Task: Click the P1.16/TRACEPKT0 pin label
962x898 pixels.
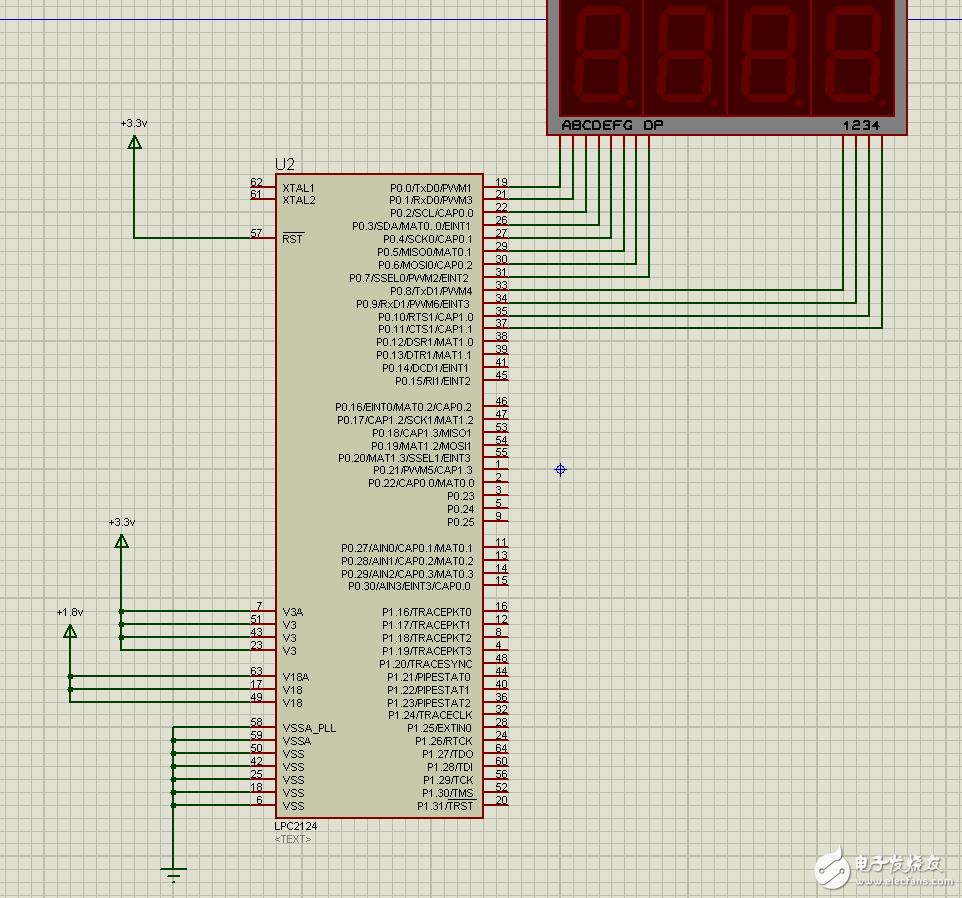Action: click(427, 612)
